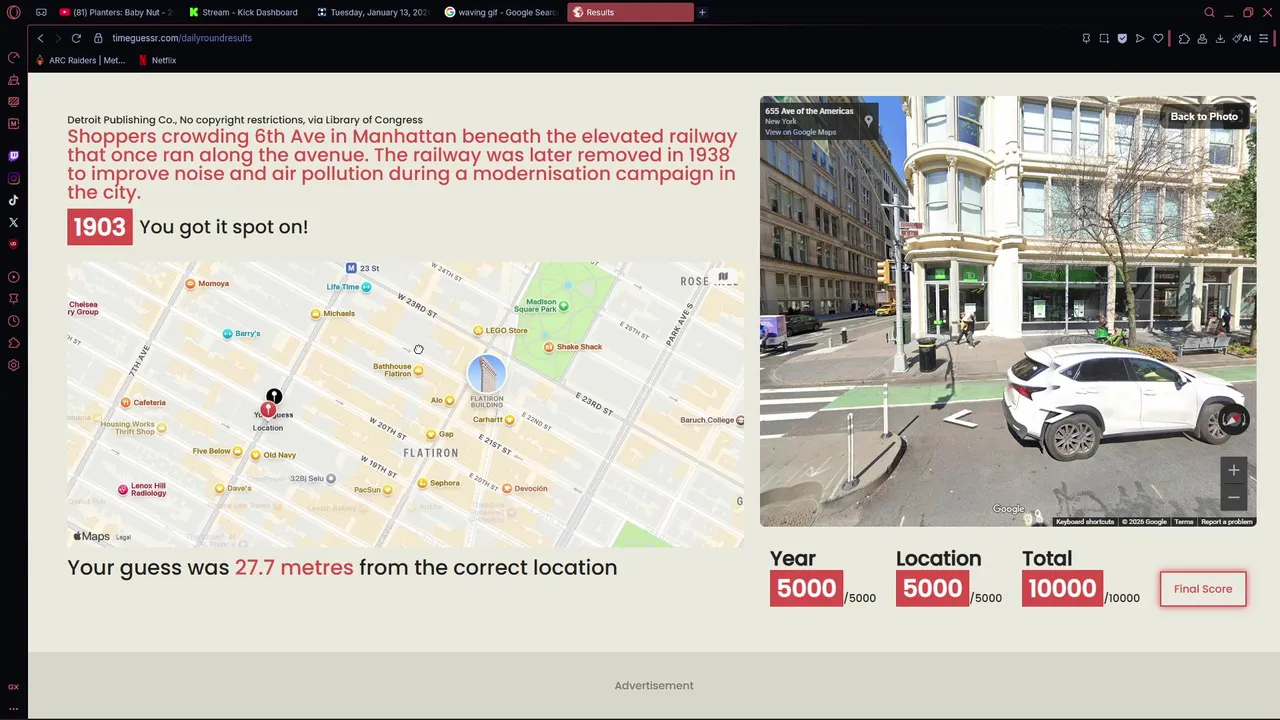Image resolution: width=1280 pixels, height=720 pixels.
Task: Click Five Below map marker
Action: point(237,451)
